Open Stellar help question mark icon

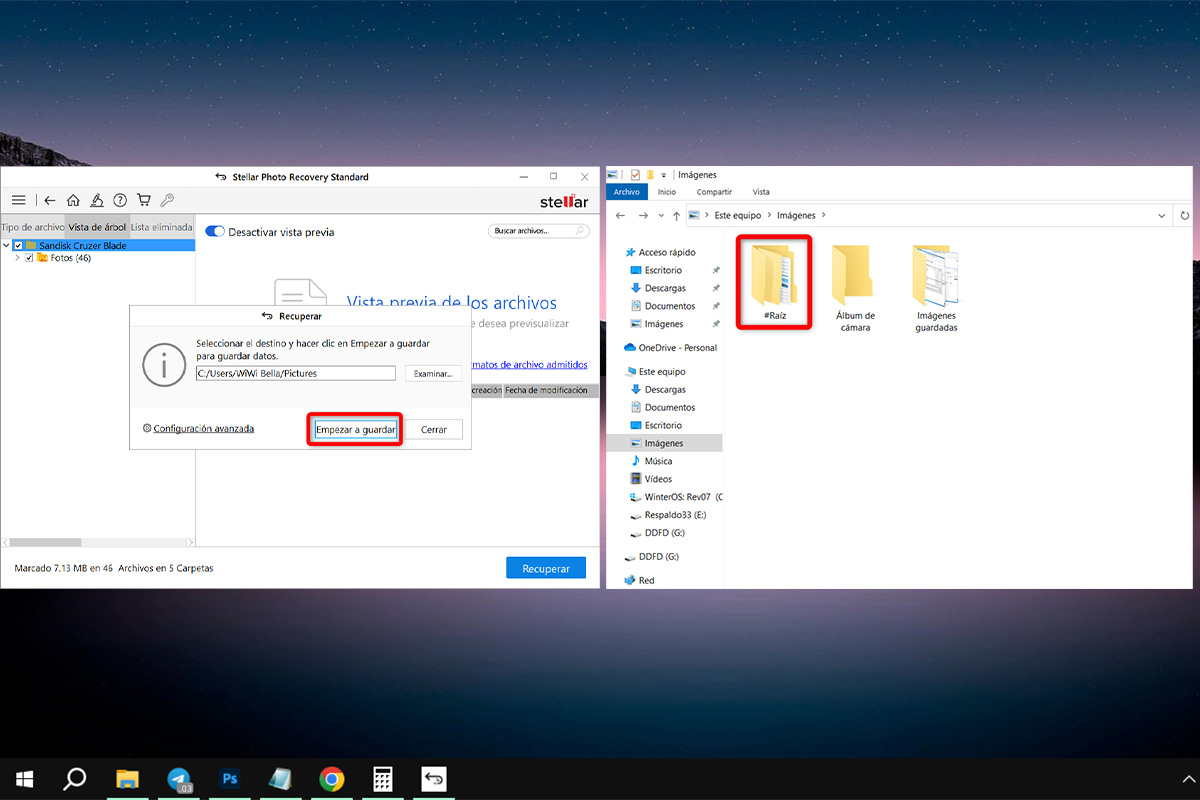120,200
